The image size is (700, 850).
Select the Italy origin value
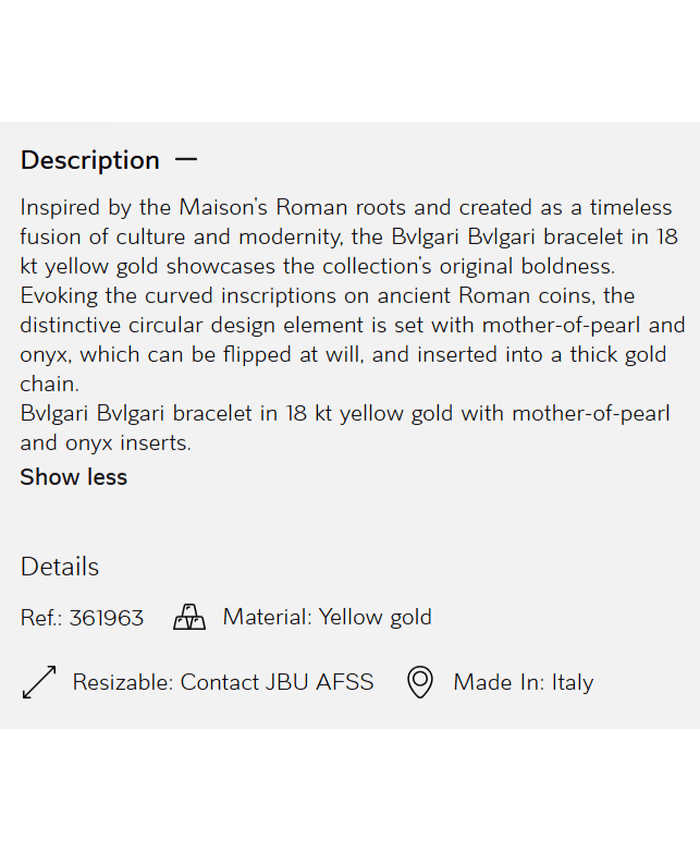coord(573,682)
